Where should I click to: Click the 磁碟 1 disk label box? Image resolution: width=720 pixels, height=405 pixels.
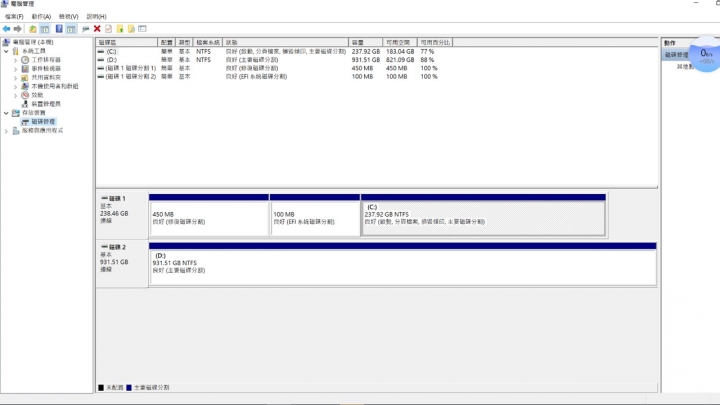(x=122, y=215)
